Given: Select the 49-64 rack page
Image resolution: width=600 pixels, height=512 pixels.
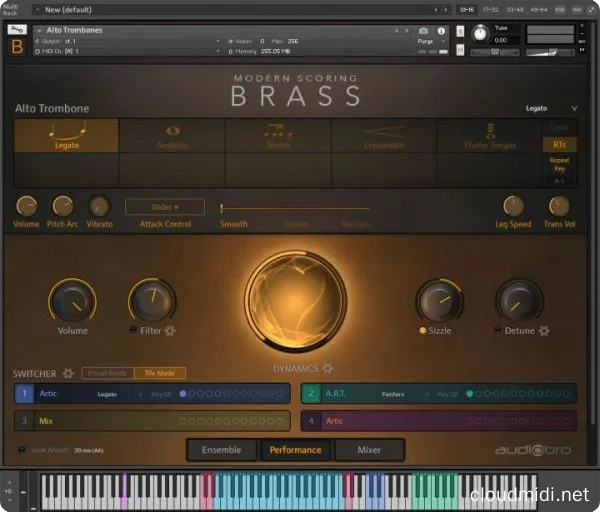Looking at the screenshot, I should click(x=538, y=10).
